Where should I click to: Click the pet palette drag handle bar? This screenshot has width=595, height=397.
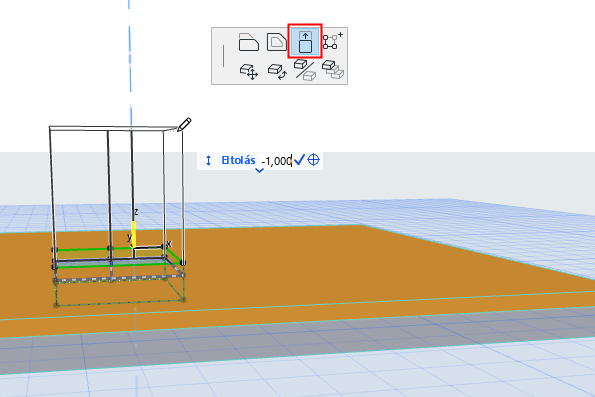coord(224,56)
